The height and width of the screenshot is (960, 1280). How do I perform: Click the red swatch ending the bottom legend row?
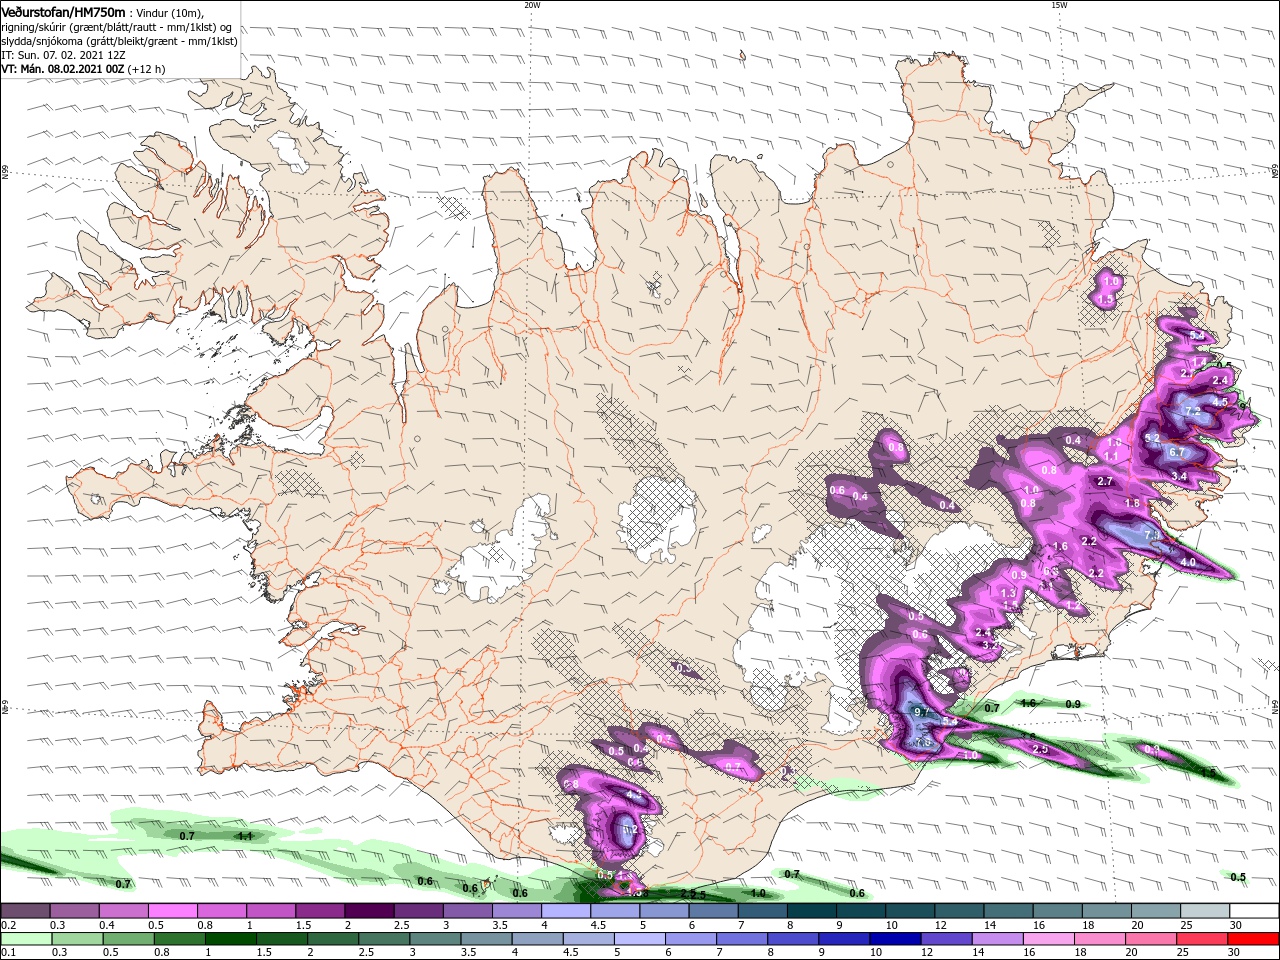coord(1252,939)
